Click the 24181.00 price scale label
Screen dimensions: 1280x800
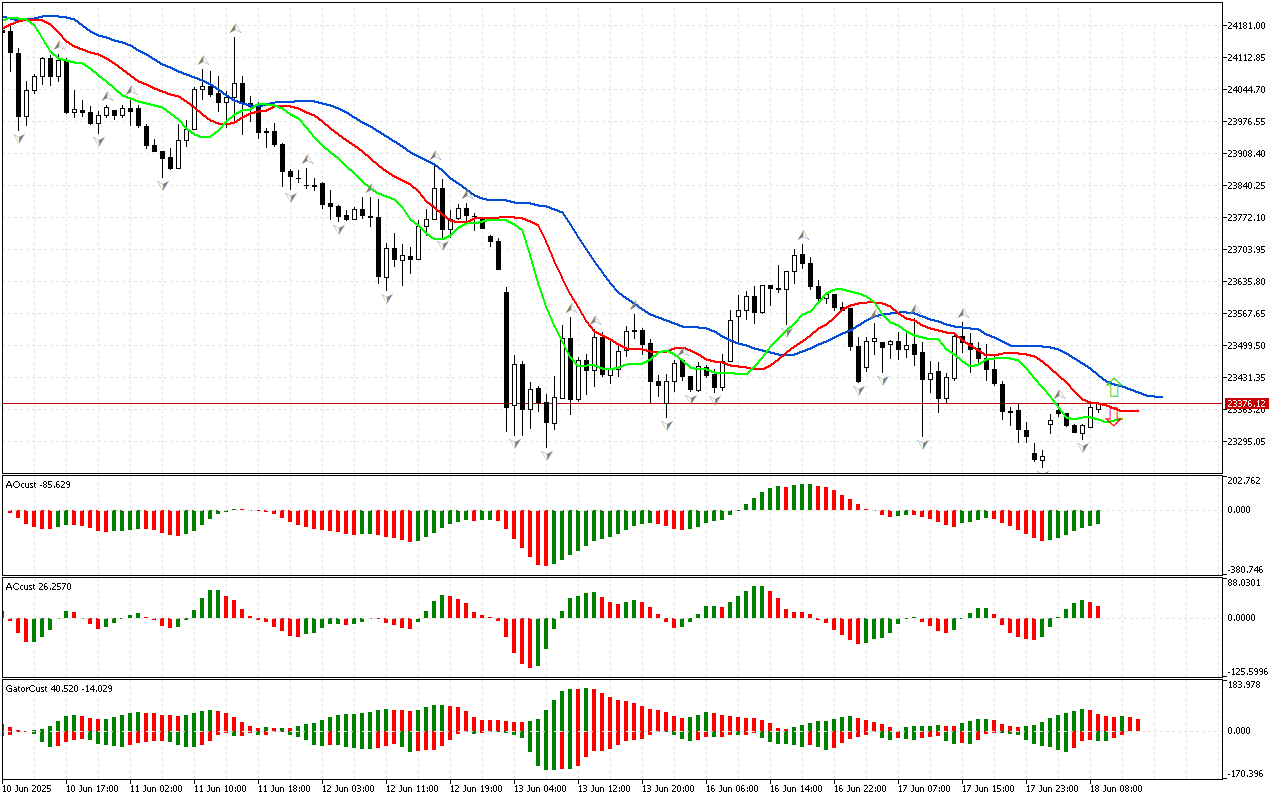pos(1246,25)
